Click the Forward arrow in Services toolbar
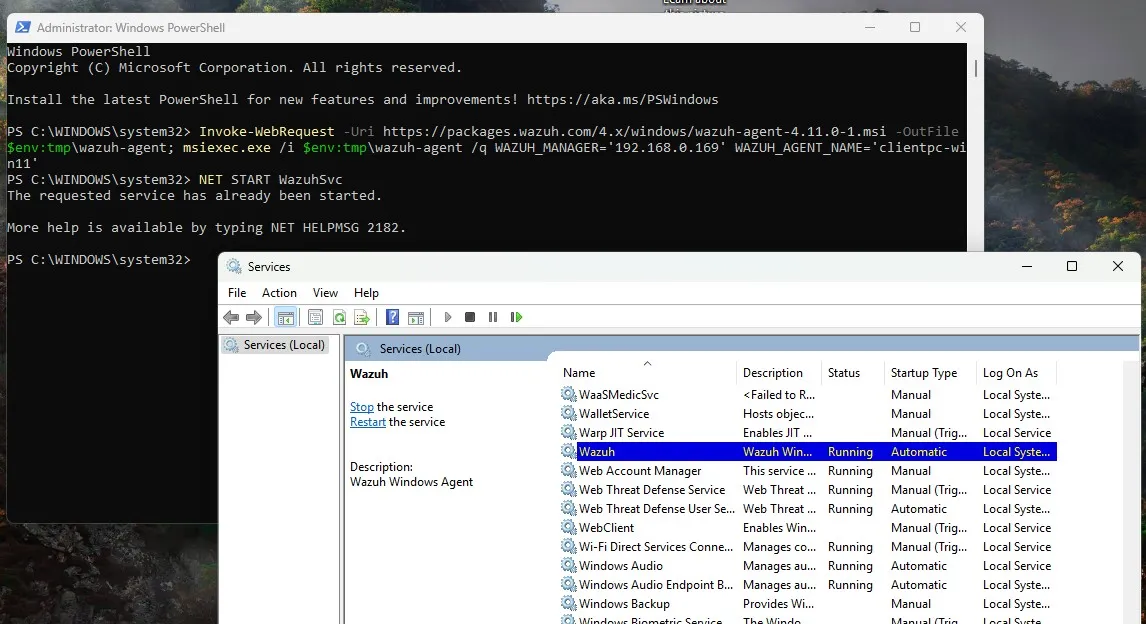The height and width of the screenshot is (624, 1146). click(x=254, y=317)
